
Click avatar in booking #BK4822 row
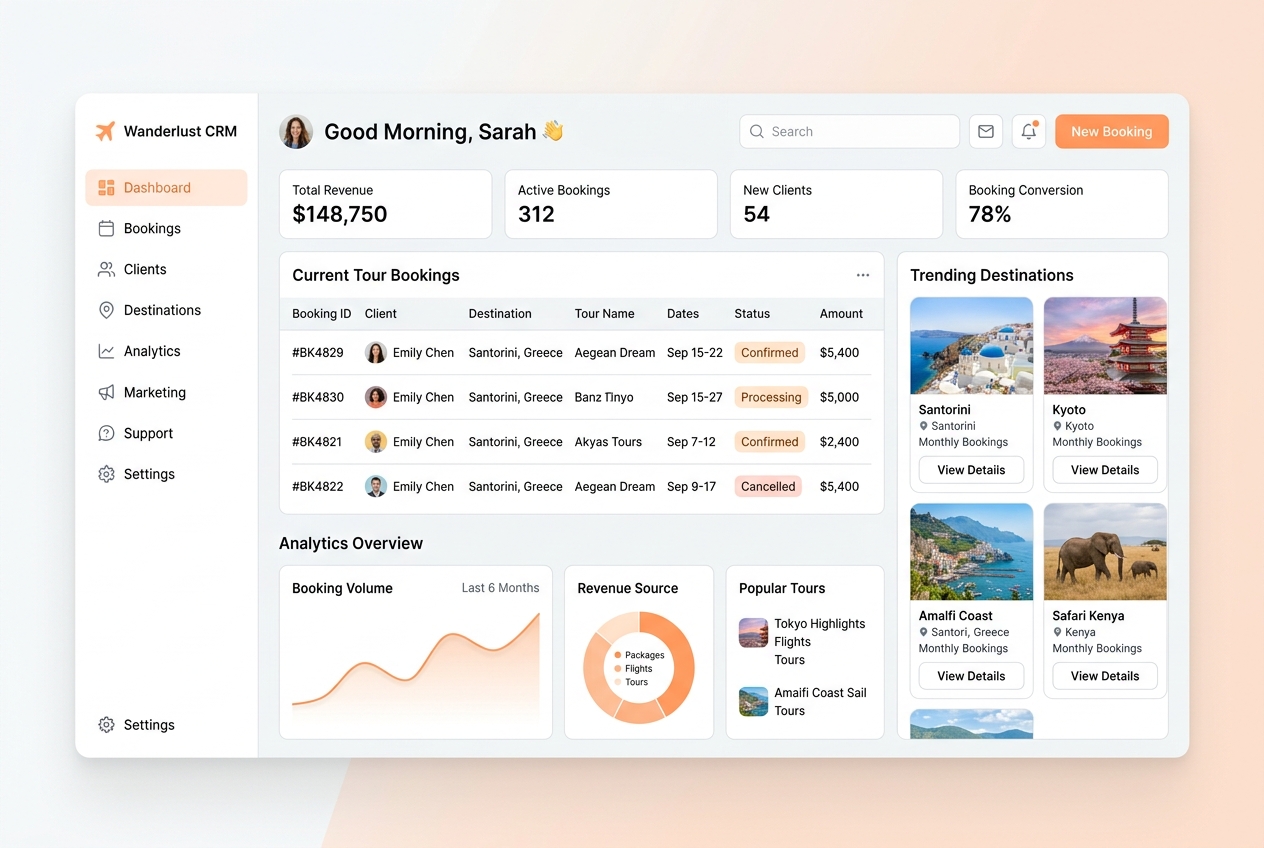(376, 487)
